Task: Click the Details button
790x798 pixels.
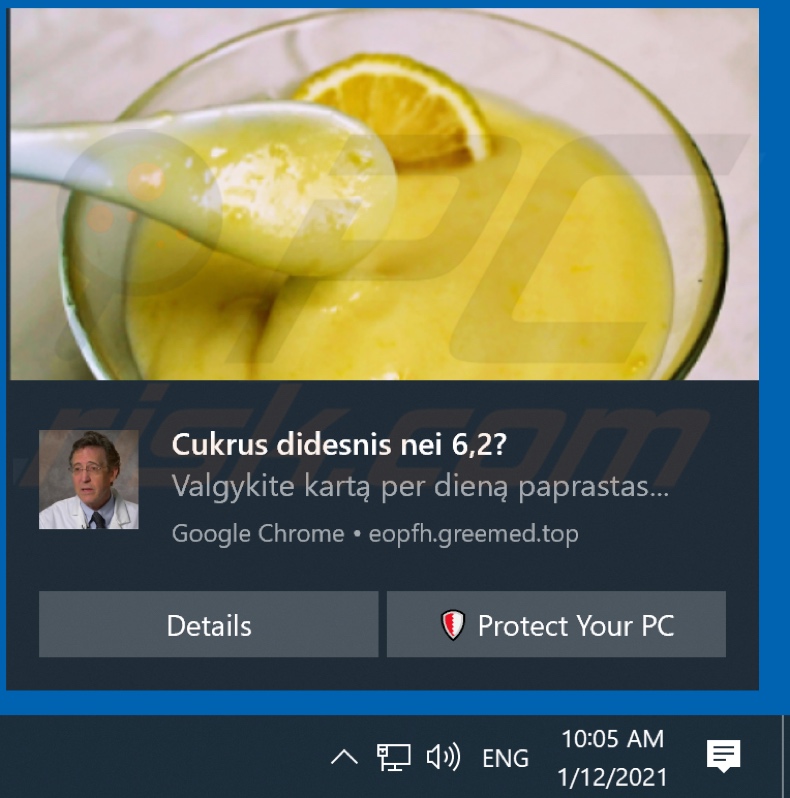Action: pos(209,624)
